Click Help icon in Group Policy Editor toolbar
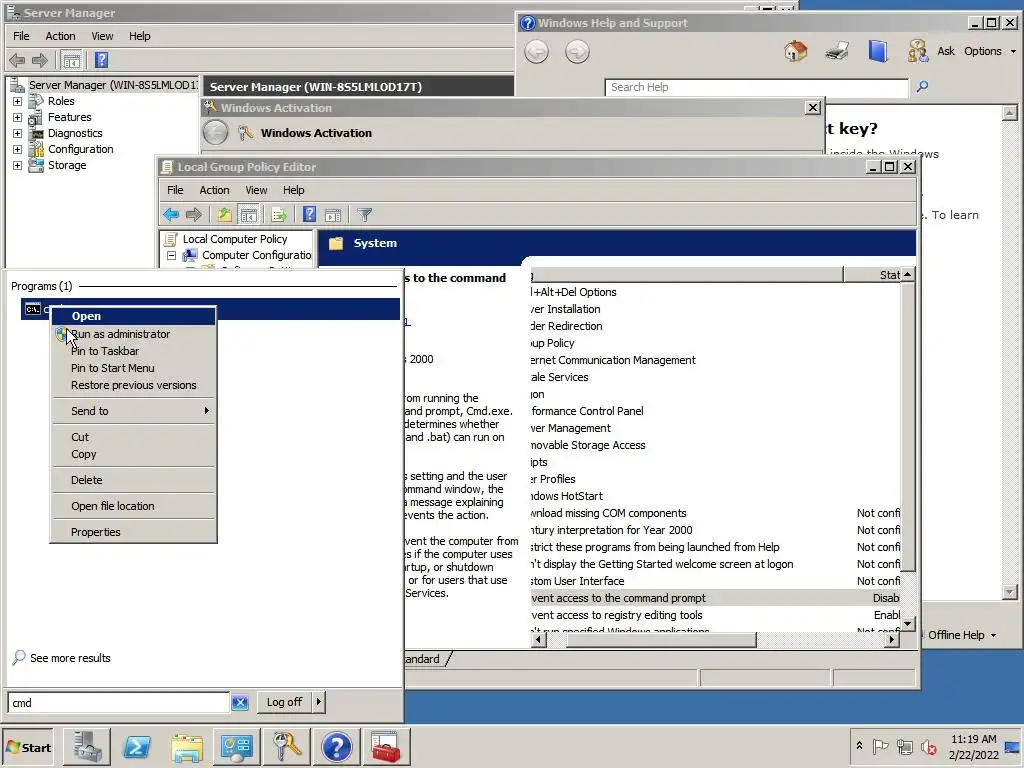Image resolution: width=1024 pixels, height=768 pixels. tap(310, 214)
